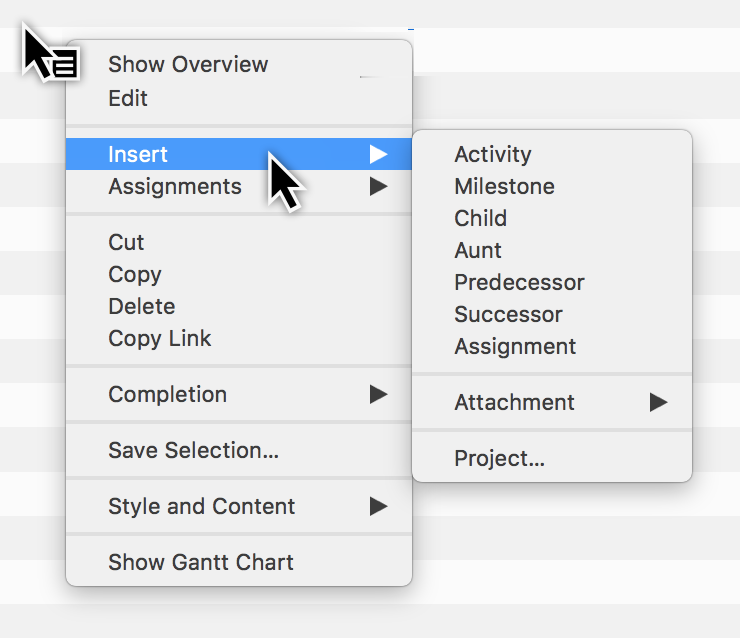
Task: Click Cut in the context menu
Action: point(126,243)
